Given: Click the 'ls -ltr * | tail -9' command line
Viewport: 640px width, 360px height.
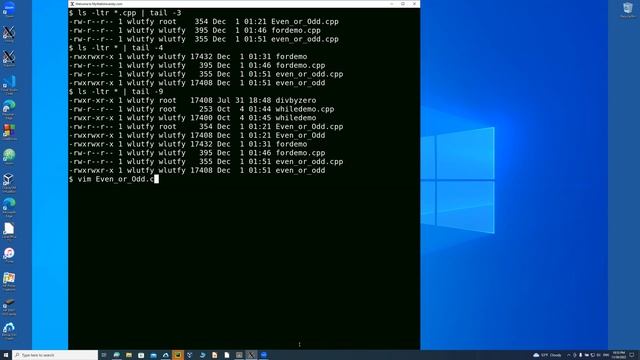Looking at the screenshot, I should [116, 91].
